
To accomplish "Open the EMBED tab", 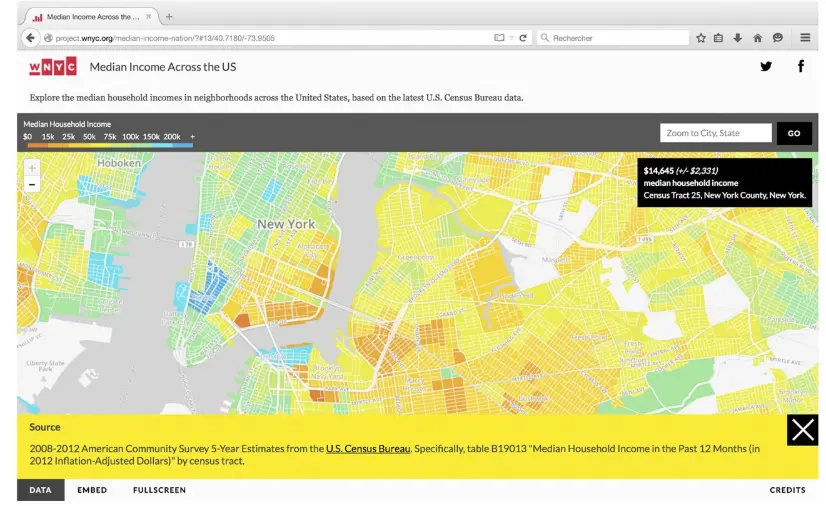I will pos(92,490).
